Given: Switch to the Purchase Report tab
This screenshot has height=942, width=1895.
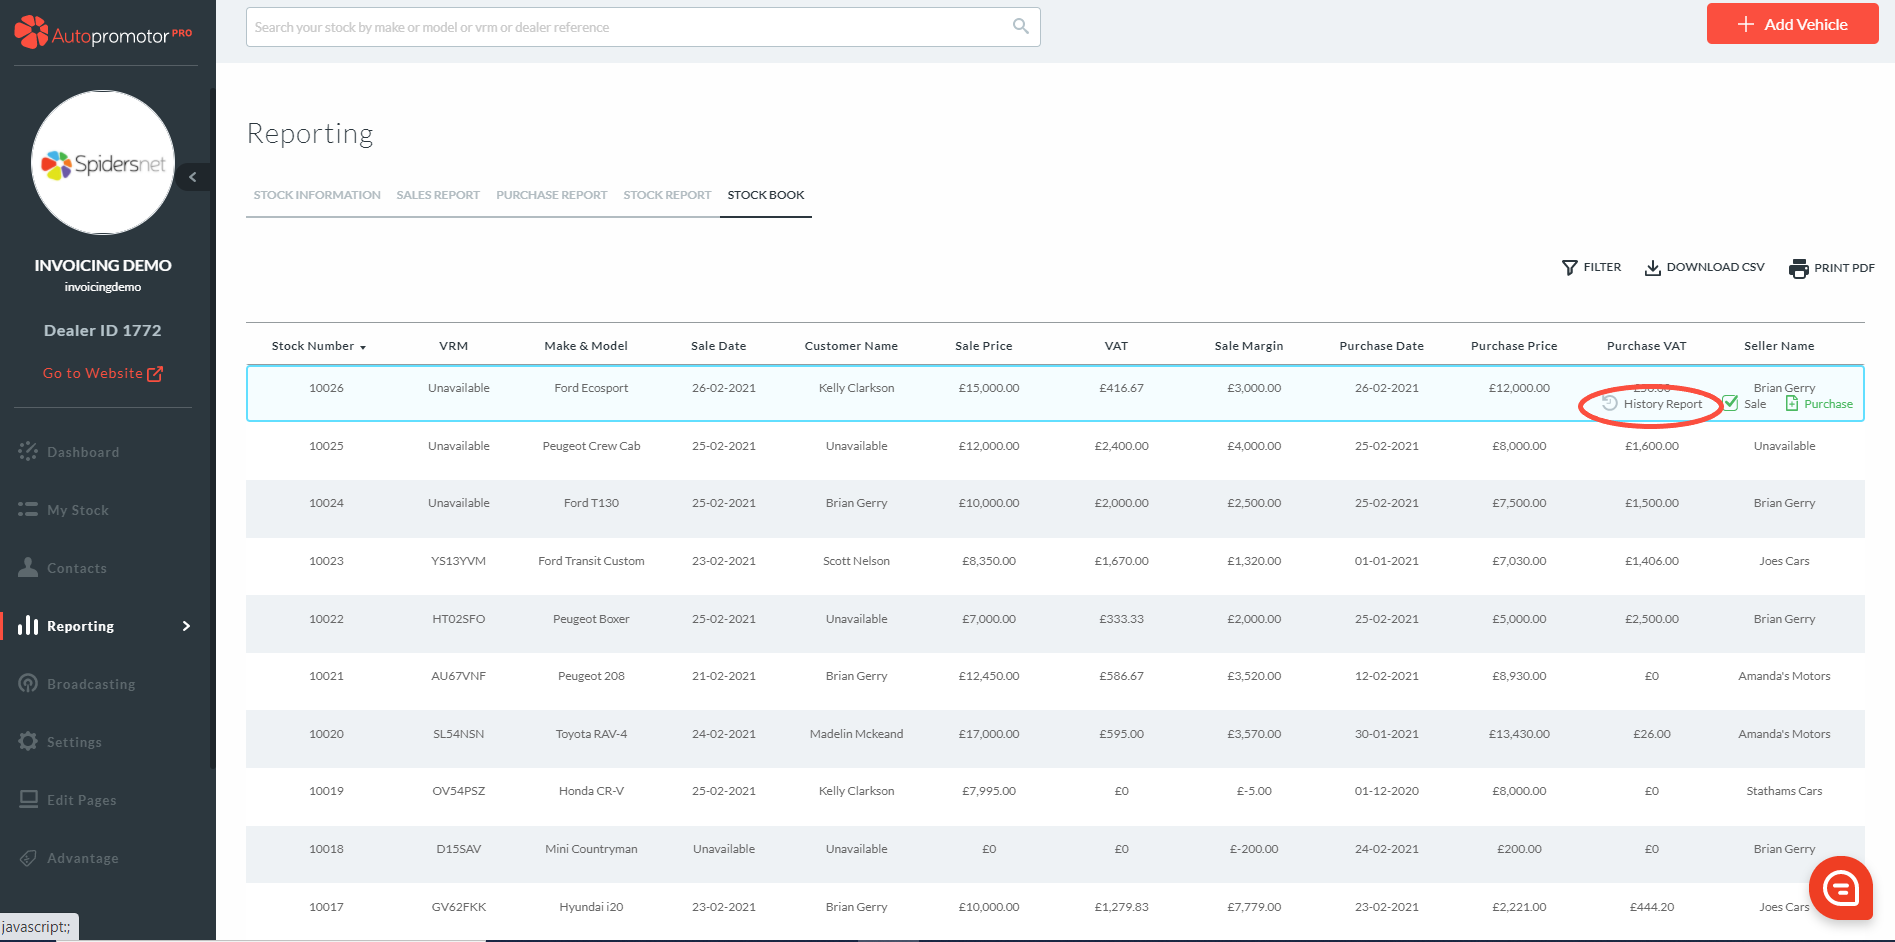Looking at the screenshot, I should click(x=551, y=195).
